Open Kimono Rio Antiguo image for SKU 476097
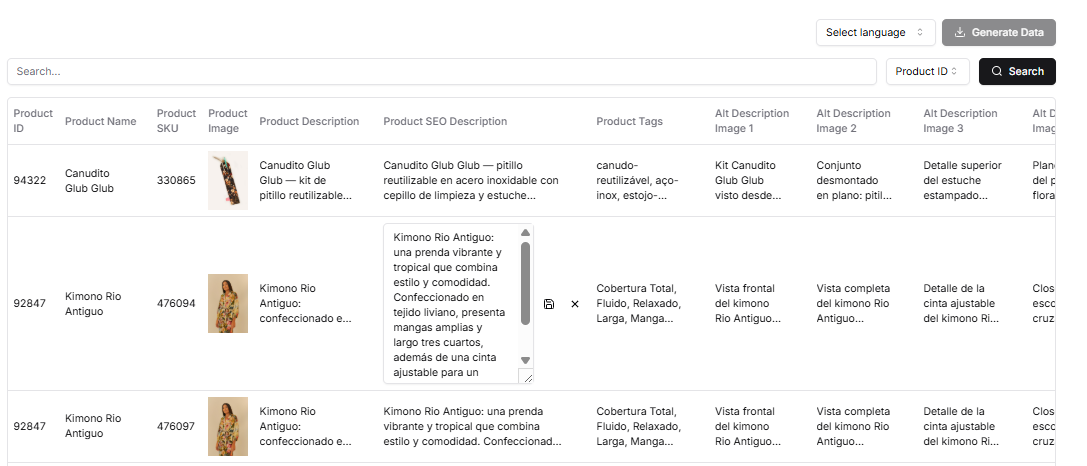1087x466 pixels. point(227,426)
